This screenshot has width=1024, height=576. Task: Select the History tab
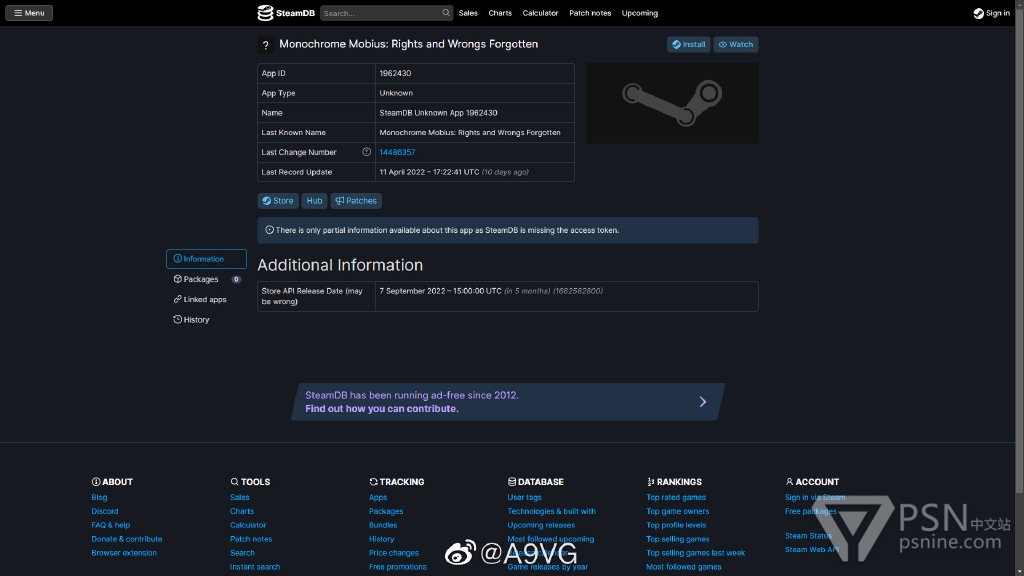point(206,319)
